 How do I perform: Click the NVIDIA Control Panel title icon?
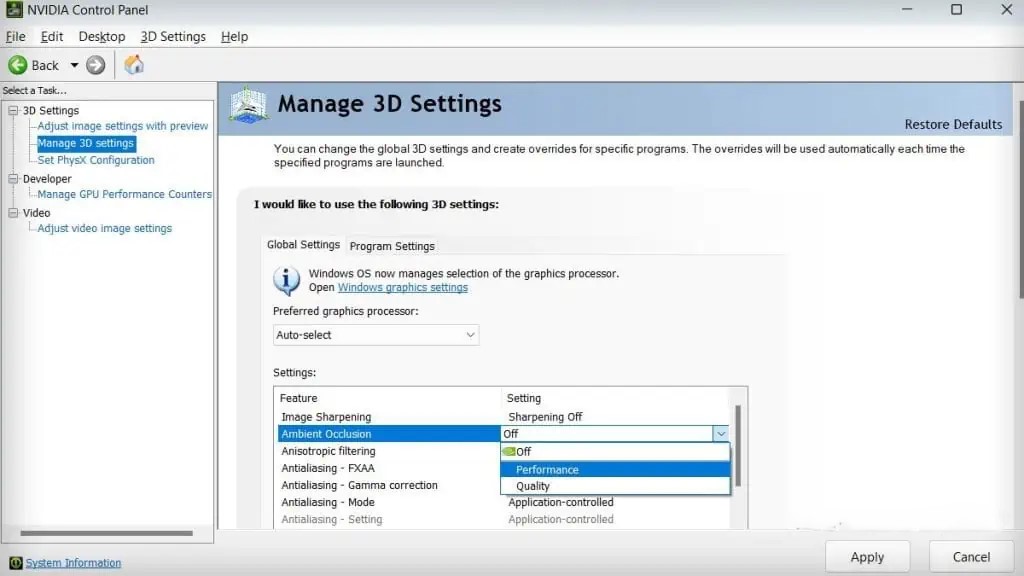(14, 10)
